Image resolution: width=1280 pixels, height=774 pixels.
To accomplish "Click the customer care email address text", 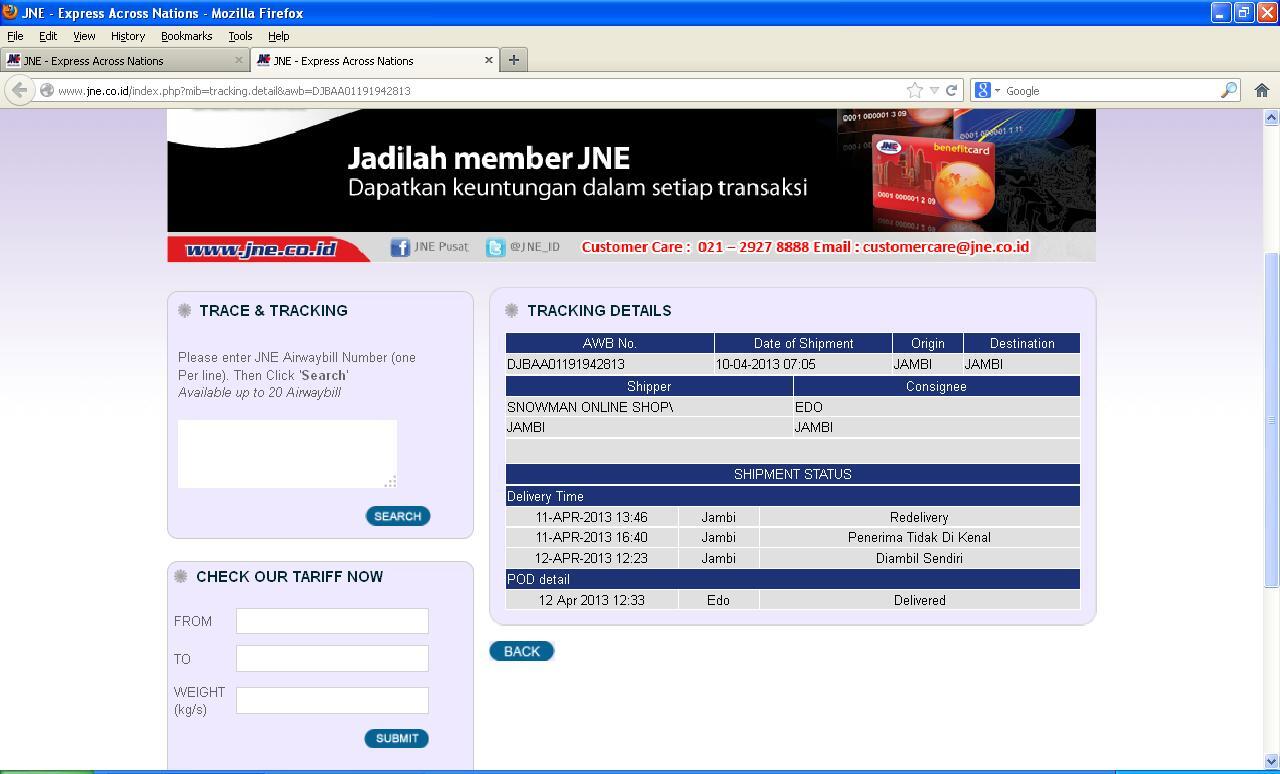I will 945,247.
